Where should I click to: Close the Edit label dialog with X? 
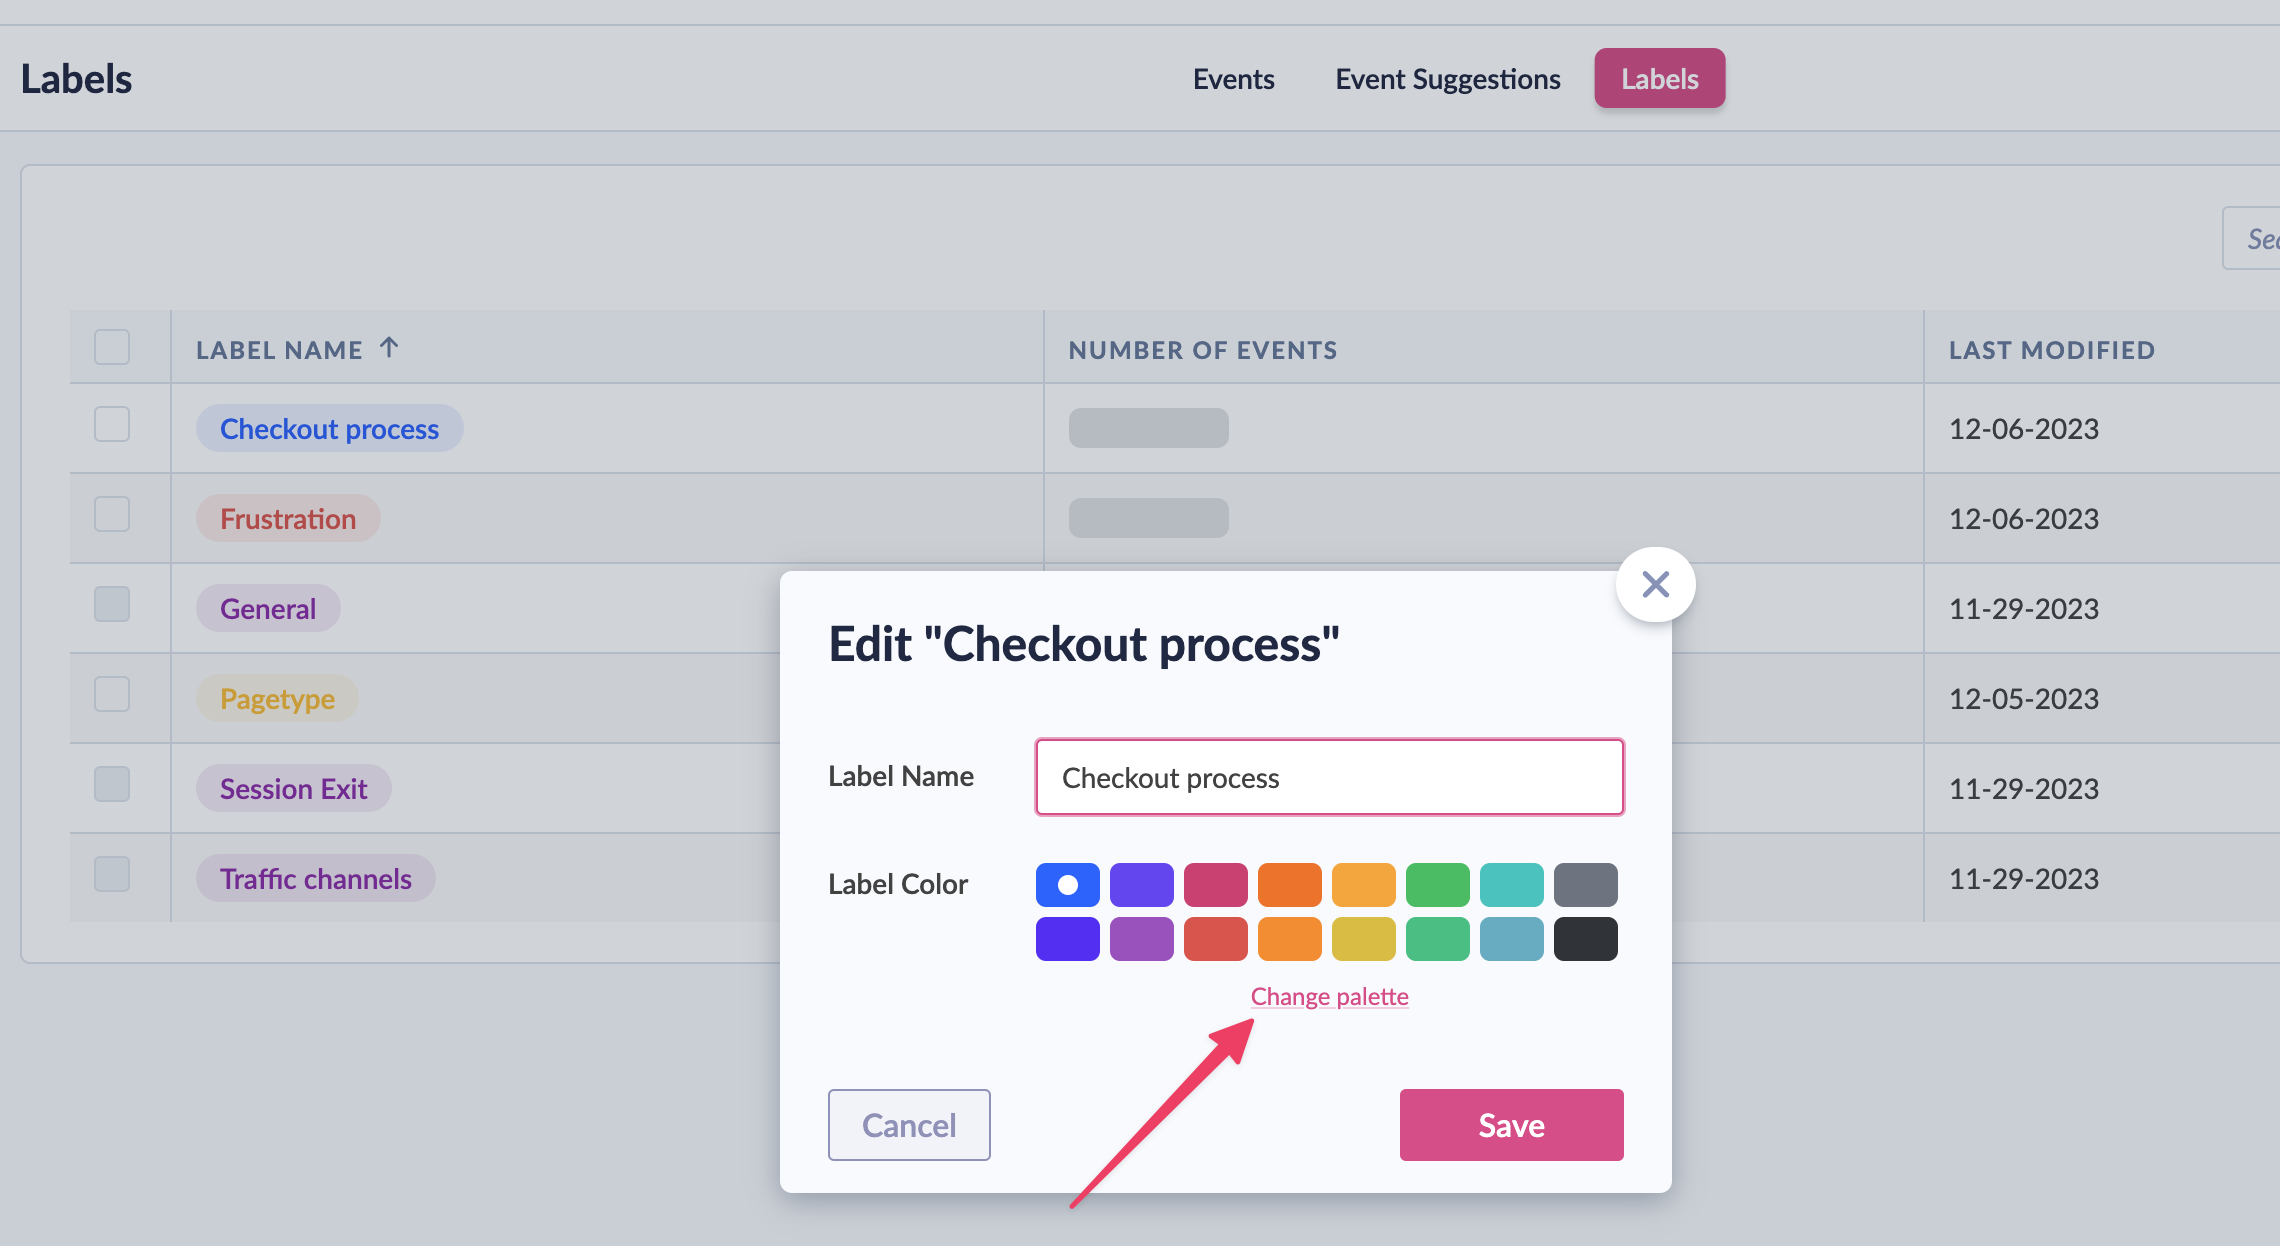pos(1655,585)
